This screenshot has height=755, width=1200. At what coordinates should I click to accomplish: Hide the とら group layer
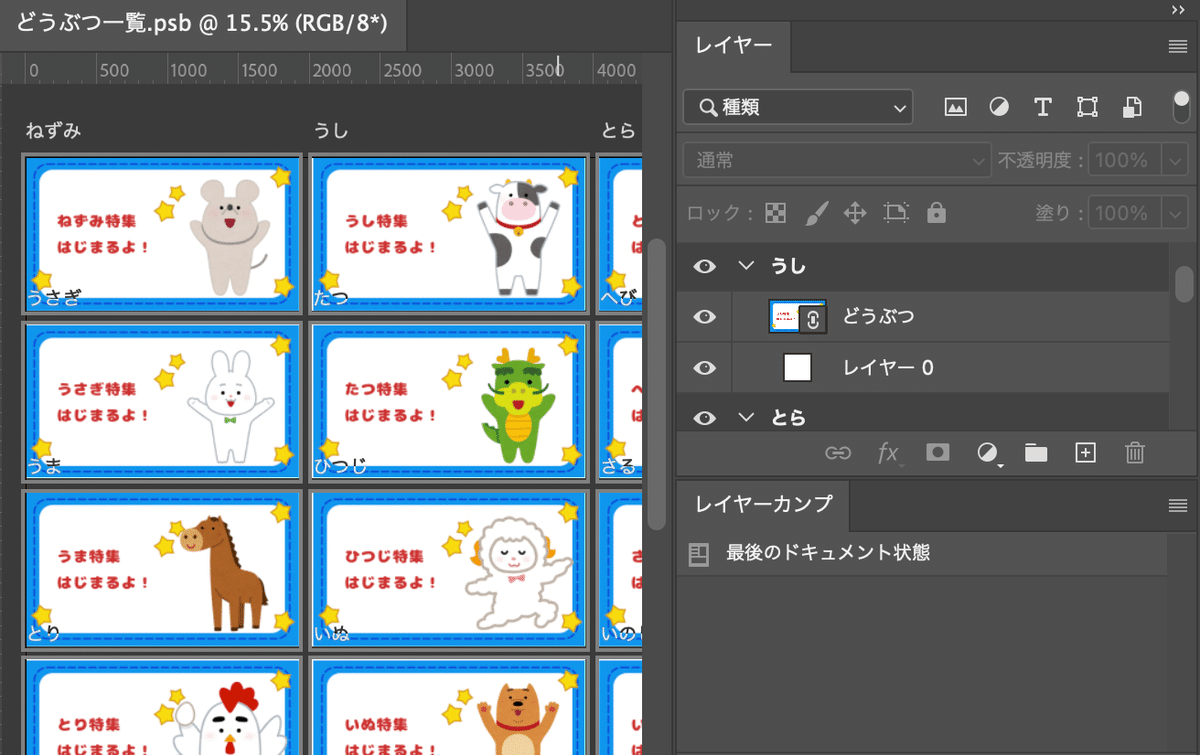(x=705, y=418)
